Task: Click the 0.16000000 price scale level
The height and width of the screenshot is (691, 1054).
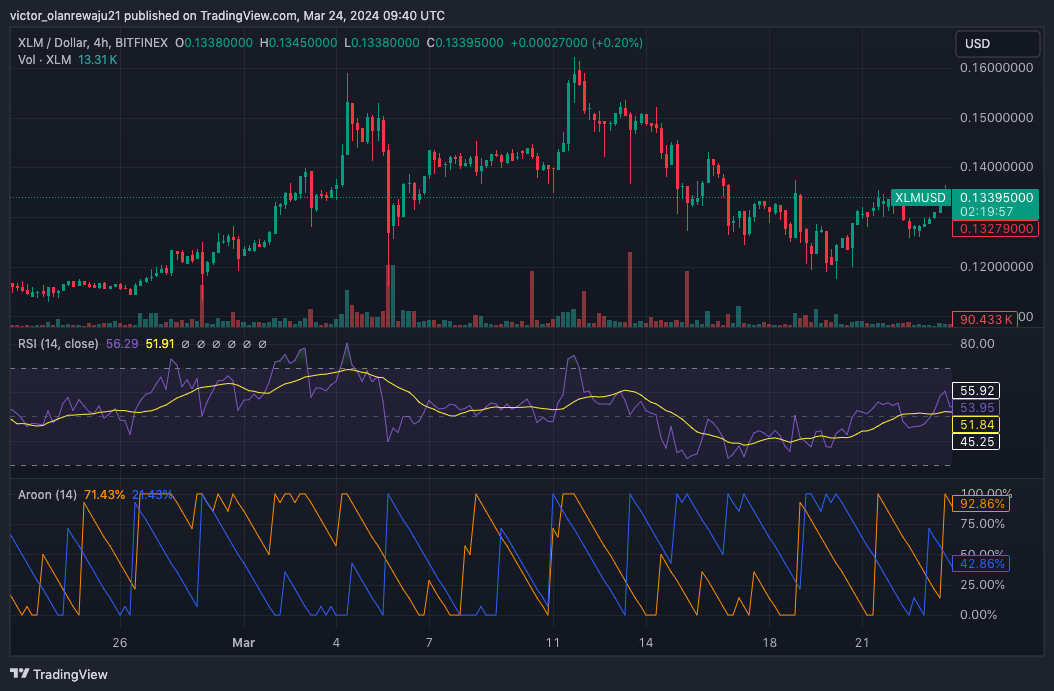Action: [994, 68]
